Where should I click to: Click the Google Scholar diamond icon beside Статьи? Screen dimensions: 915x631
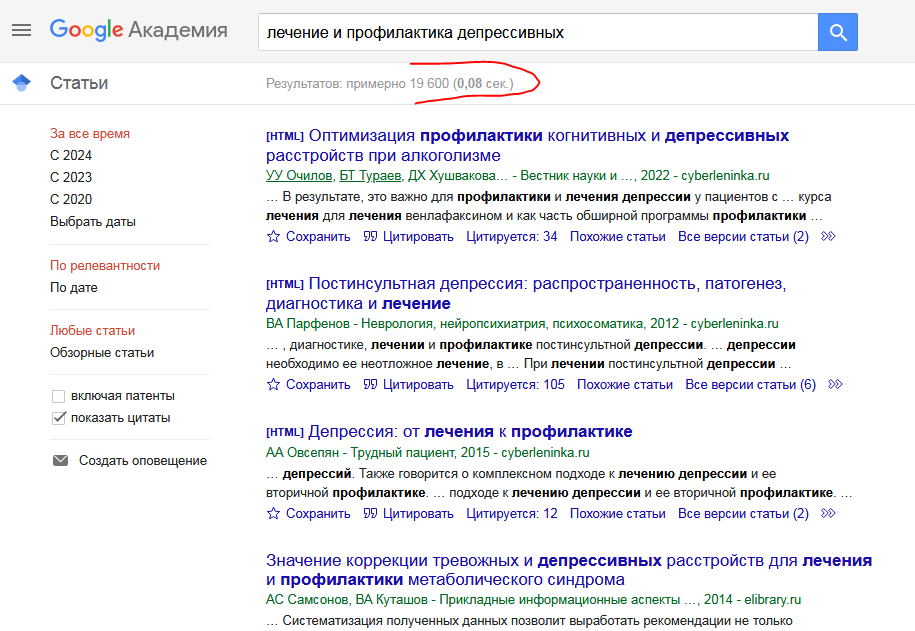[21, 83]
